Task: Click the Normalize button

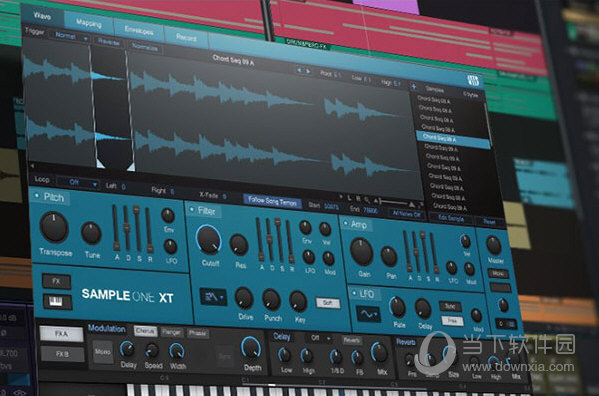Action: click(144, 47)
